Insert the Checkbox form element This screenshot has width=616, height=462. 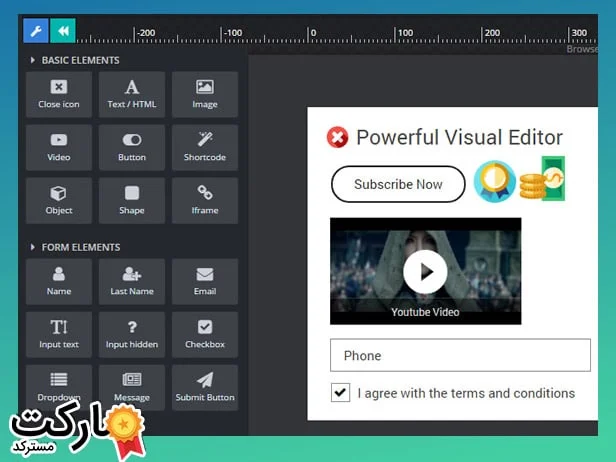coord(205,334)
